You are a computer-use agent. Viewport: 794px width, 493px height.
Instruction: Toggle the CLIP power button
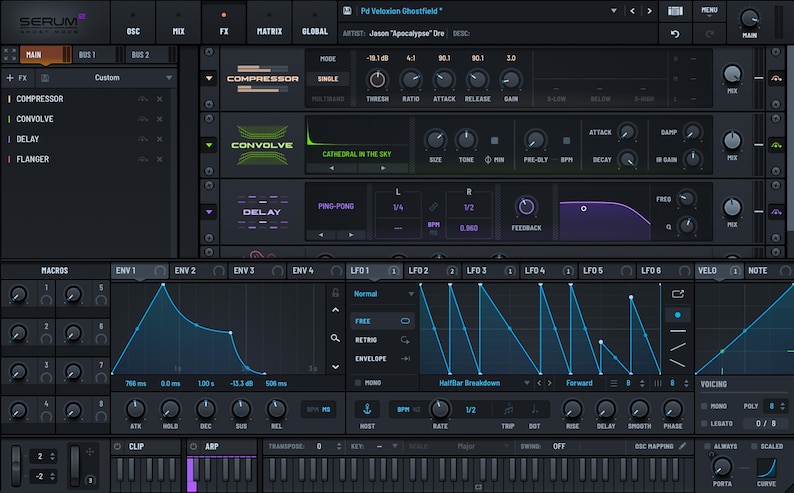(x=117, y=446)
